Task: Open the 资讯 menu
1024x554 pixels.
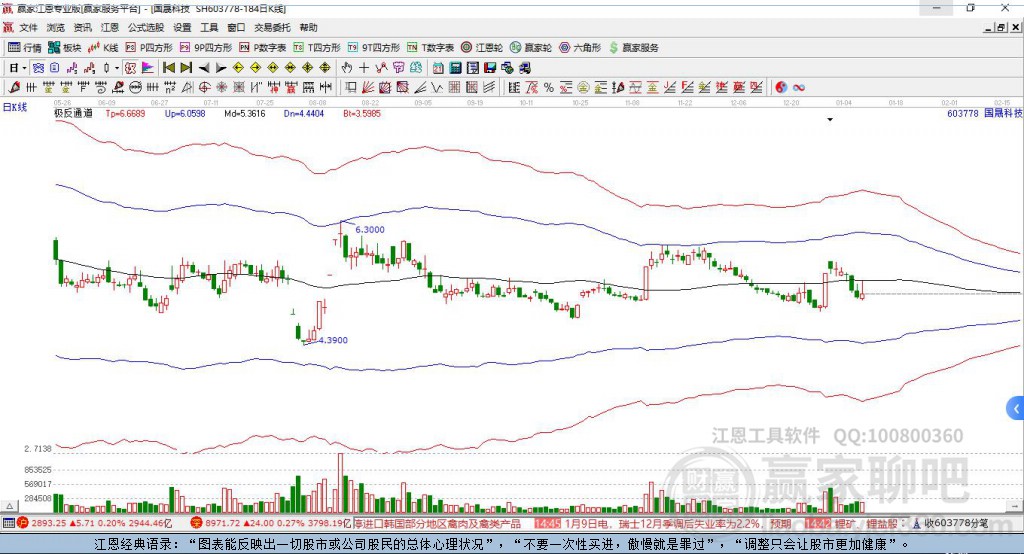Action: tap(82, 27)
